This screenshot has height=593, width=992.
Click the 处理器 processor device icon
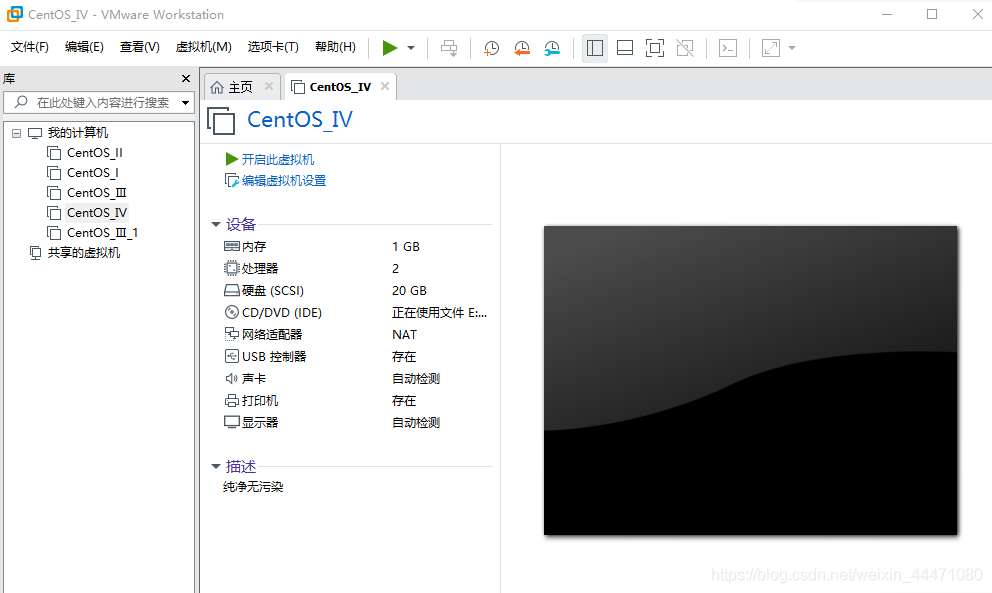click(x=232, y=268)
